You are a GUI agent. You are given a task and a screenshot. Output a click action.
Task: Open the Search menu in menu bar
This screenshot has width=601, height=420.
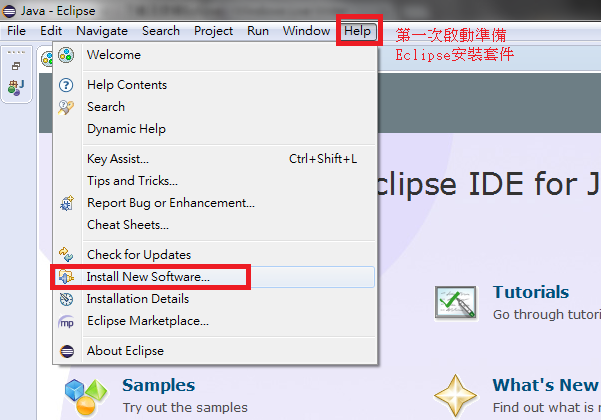pos(161,31)
